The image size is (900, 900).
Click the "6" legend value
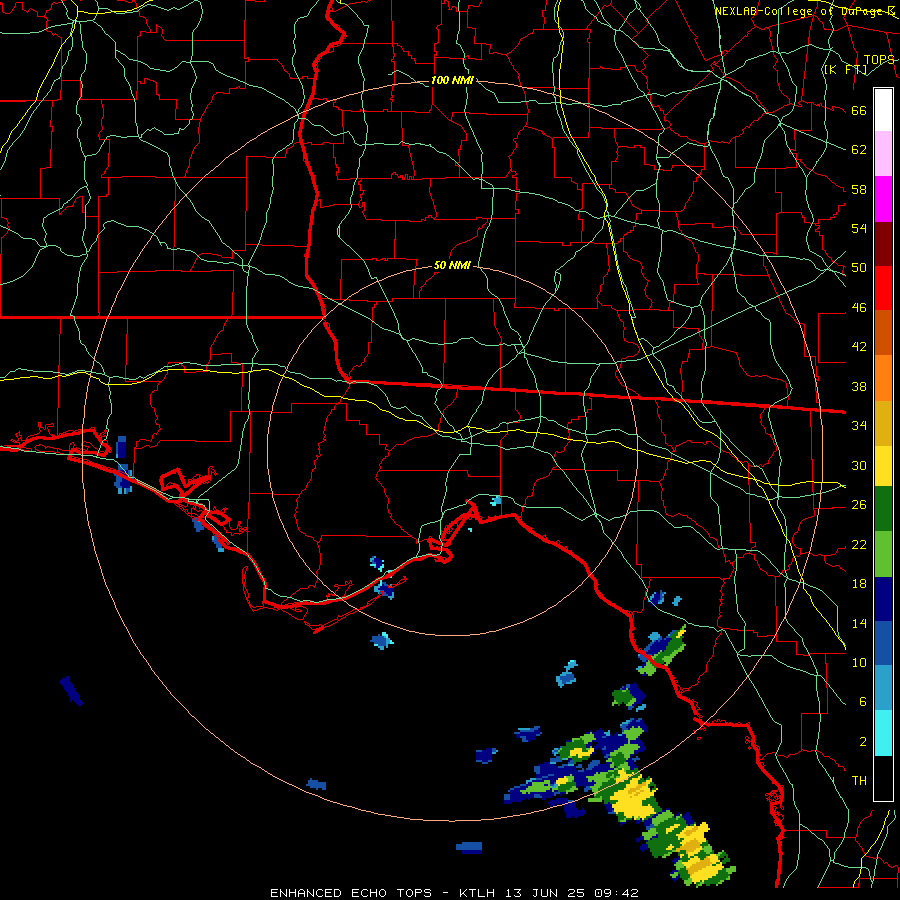coord(863,701)
